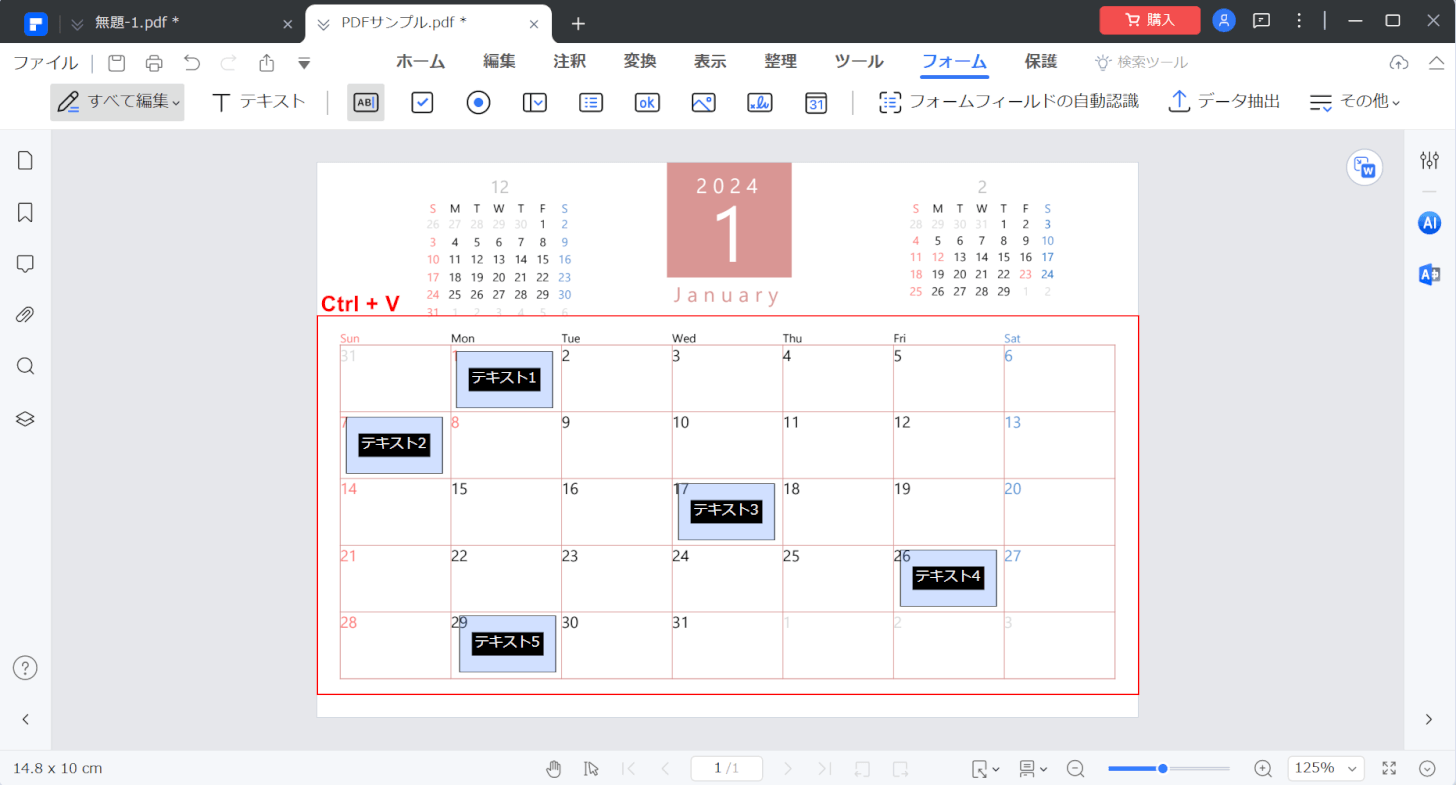Select the hand tool in status bar
Image resolution: width=1456 pixels, height=785 pixels.
(x=554, y=768)
